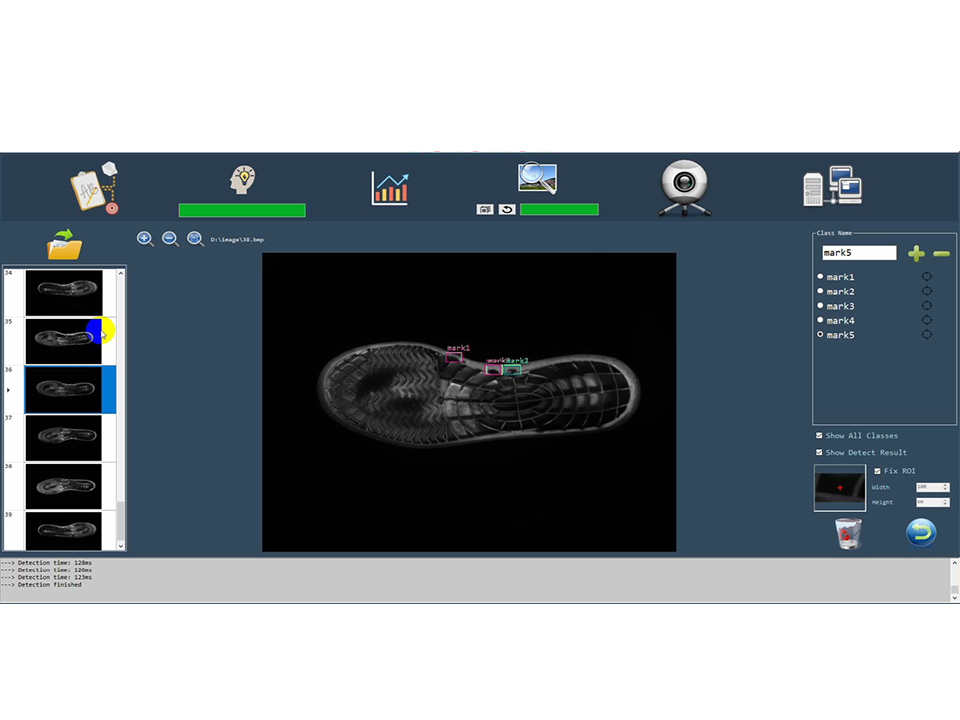
Task: Select the mark3 class radio button
Action: (x=821, y=306)
